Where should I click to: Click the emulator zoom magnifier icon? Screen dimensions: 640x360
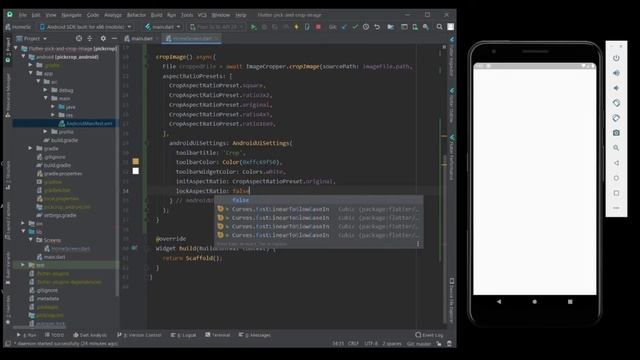click(616, 148)
